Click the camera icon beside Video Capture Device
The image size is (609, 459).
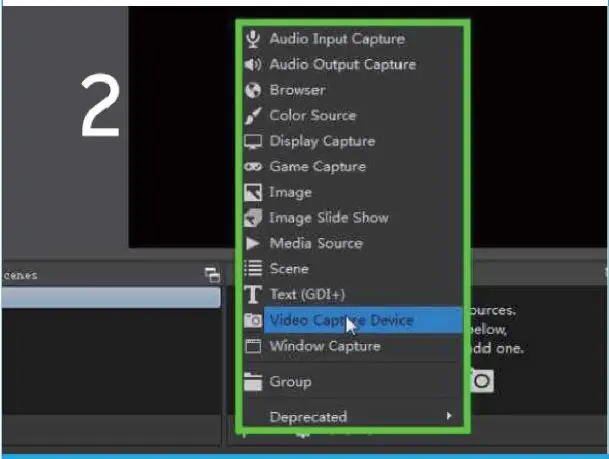point(253,320)
